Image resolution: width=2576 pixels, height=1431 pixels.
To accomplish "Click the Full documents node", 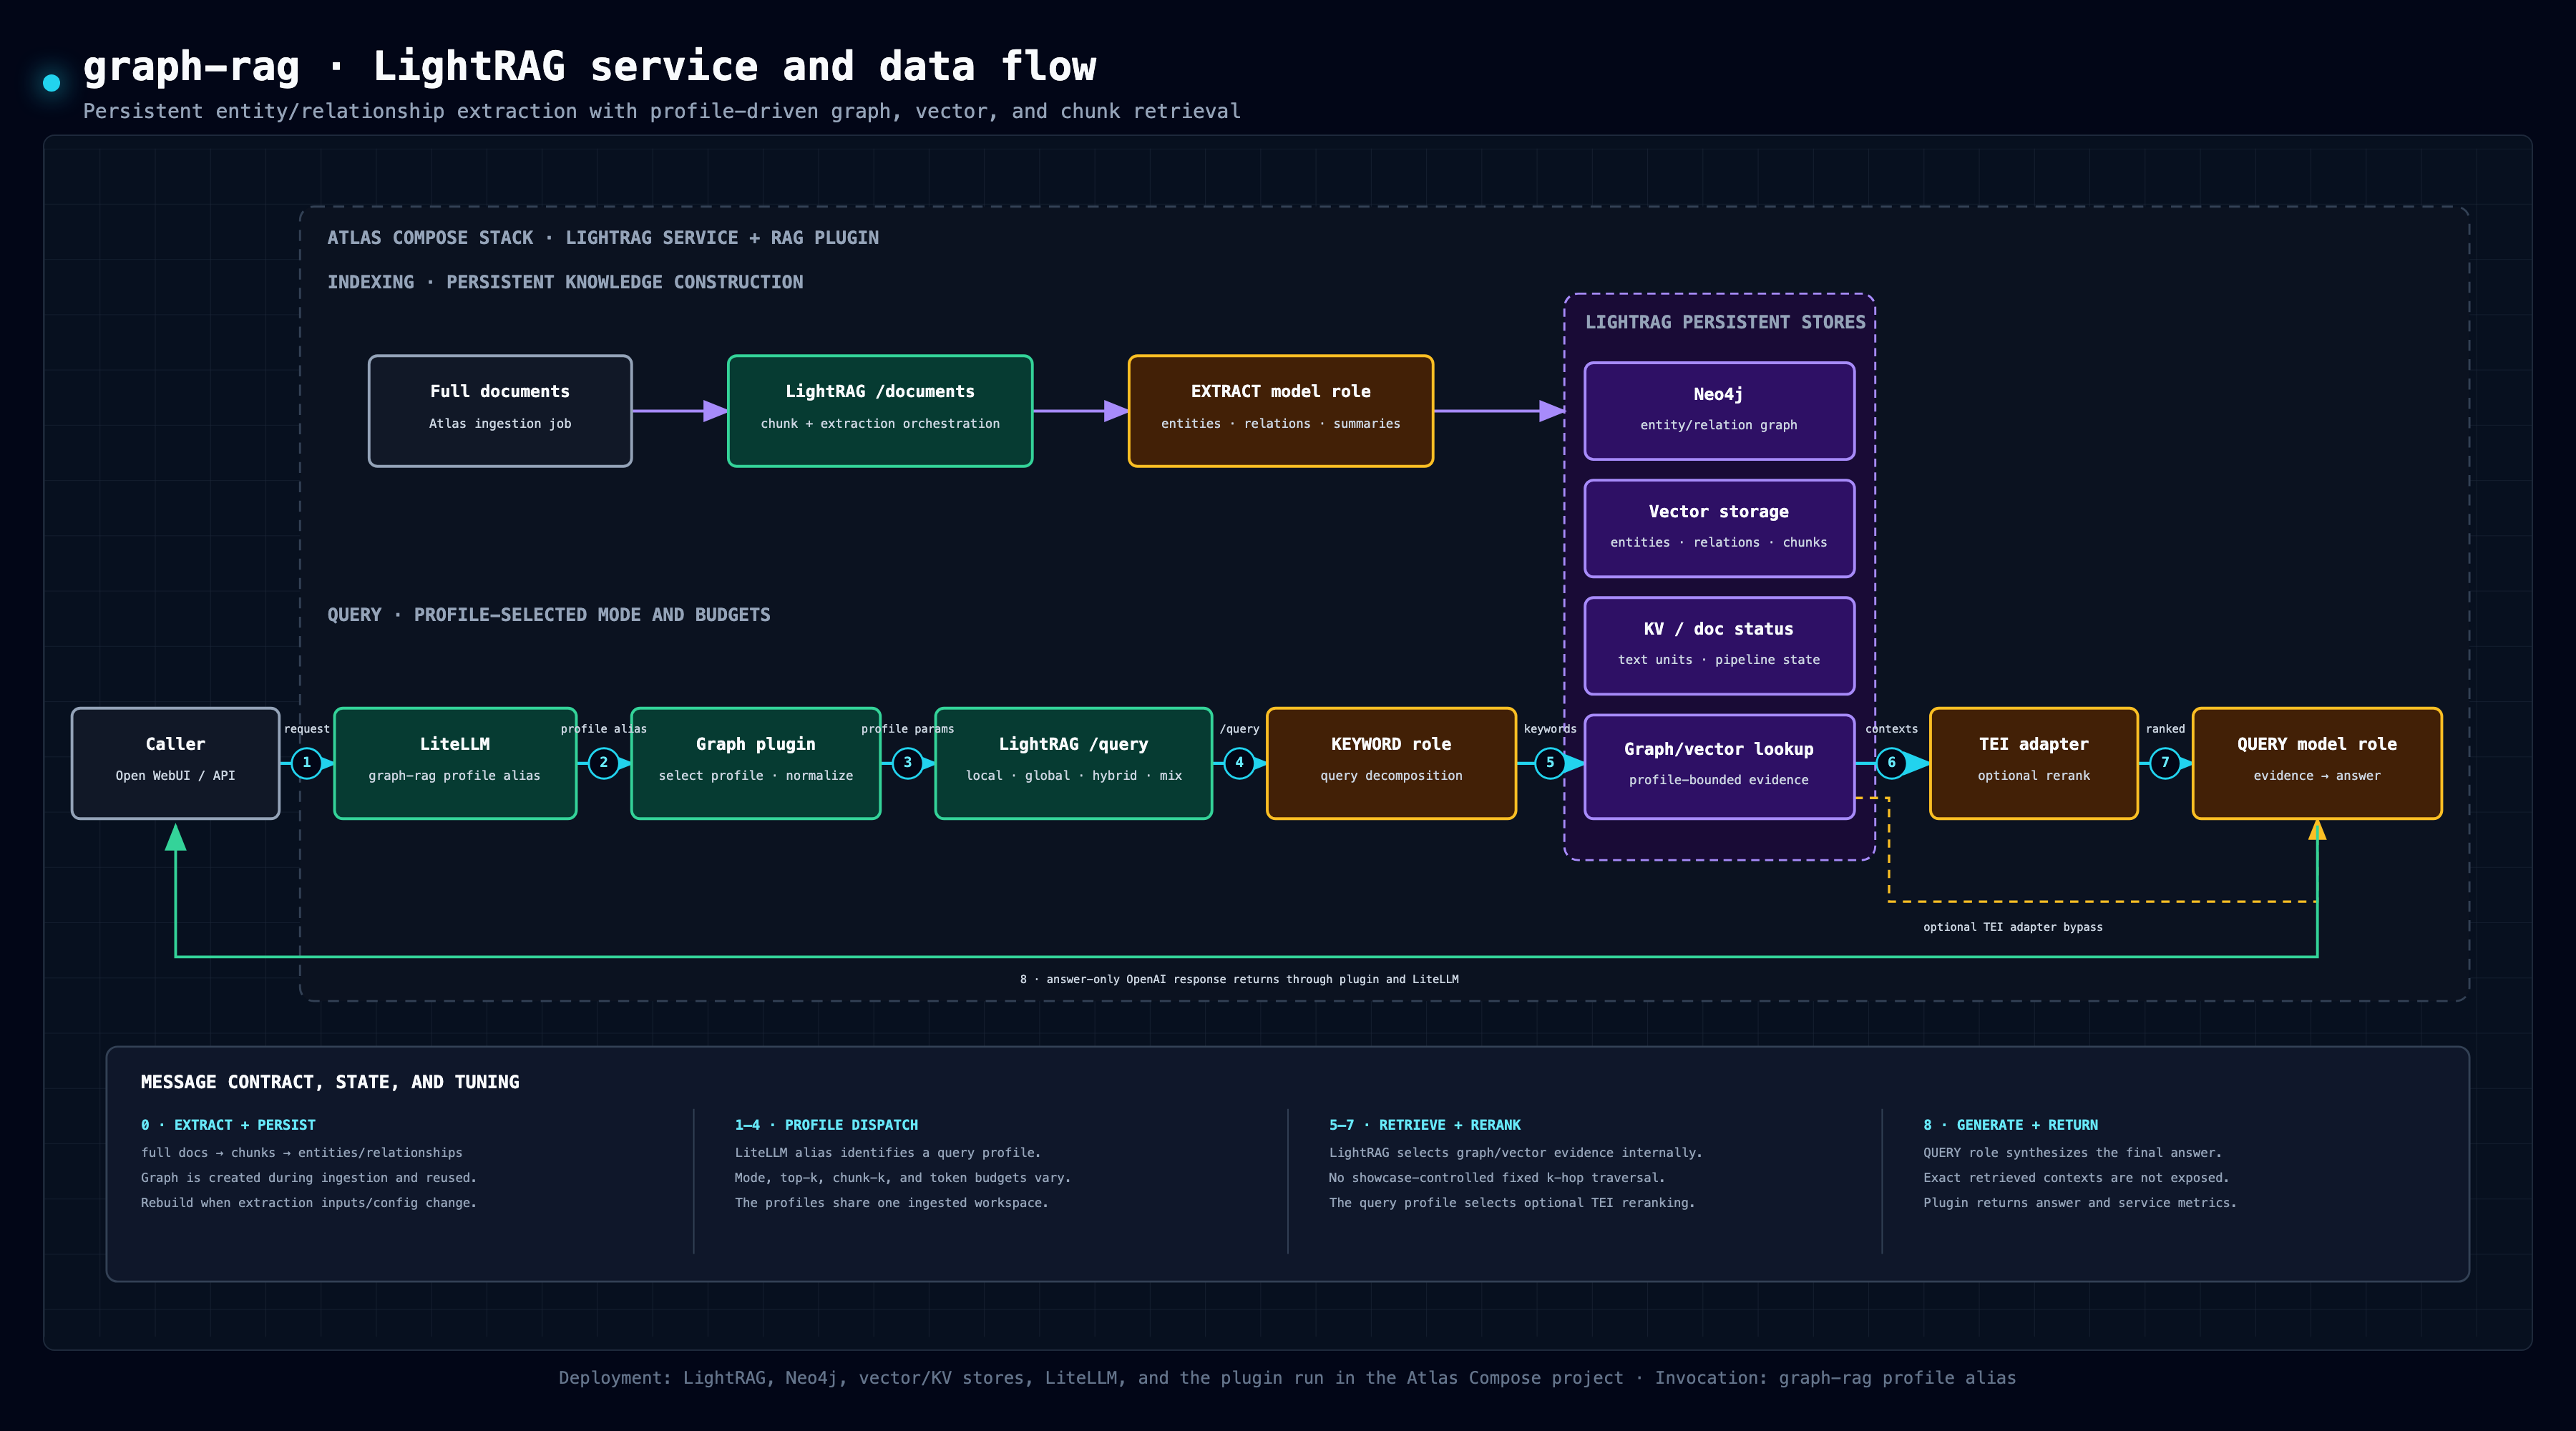I will point(500,411).
